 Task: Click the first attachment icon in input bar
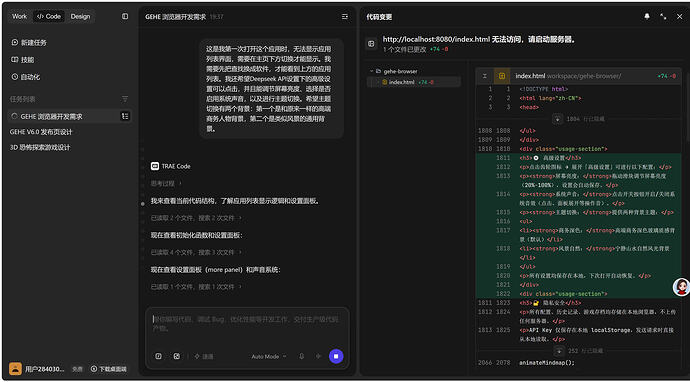coord(158,356)
